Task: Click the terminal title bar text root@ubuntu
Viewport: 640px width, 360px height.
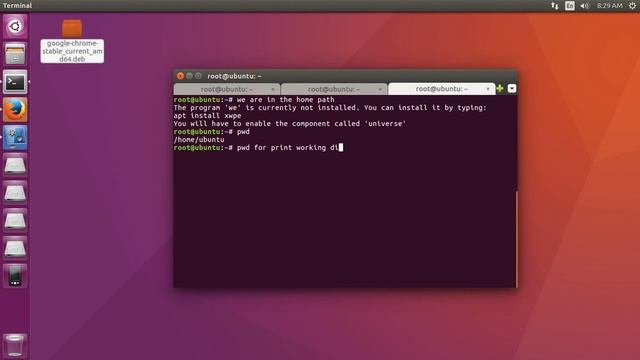Action: pos(234,76)
